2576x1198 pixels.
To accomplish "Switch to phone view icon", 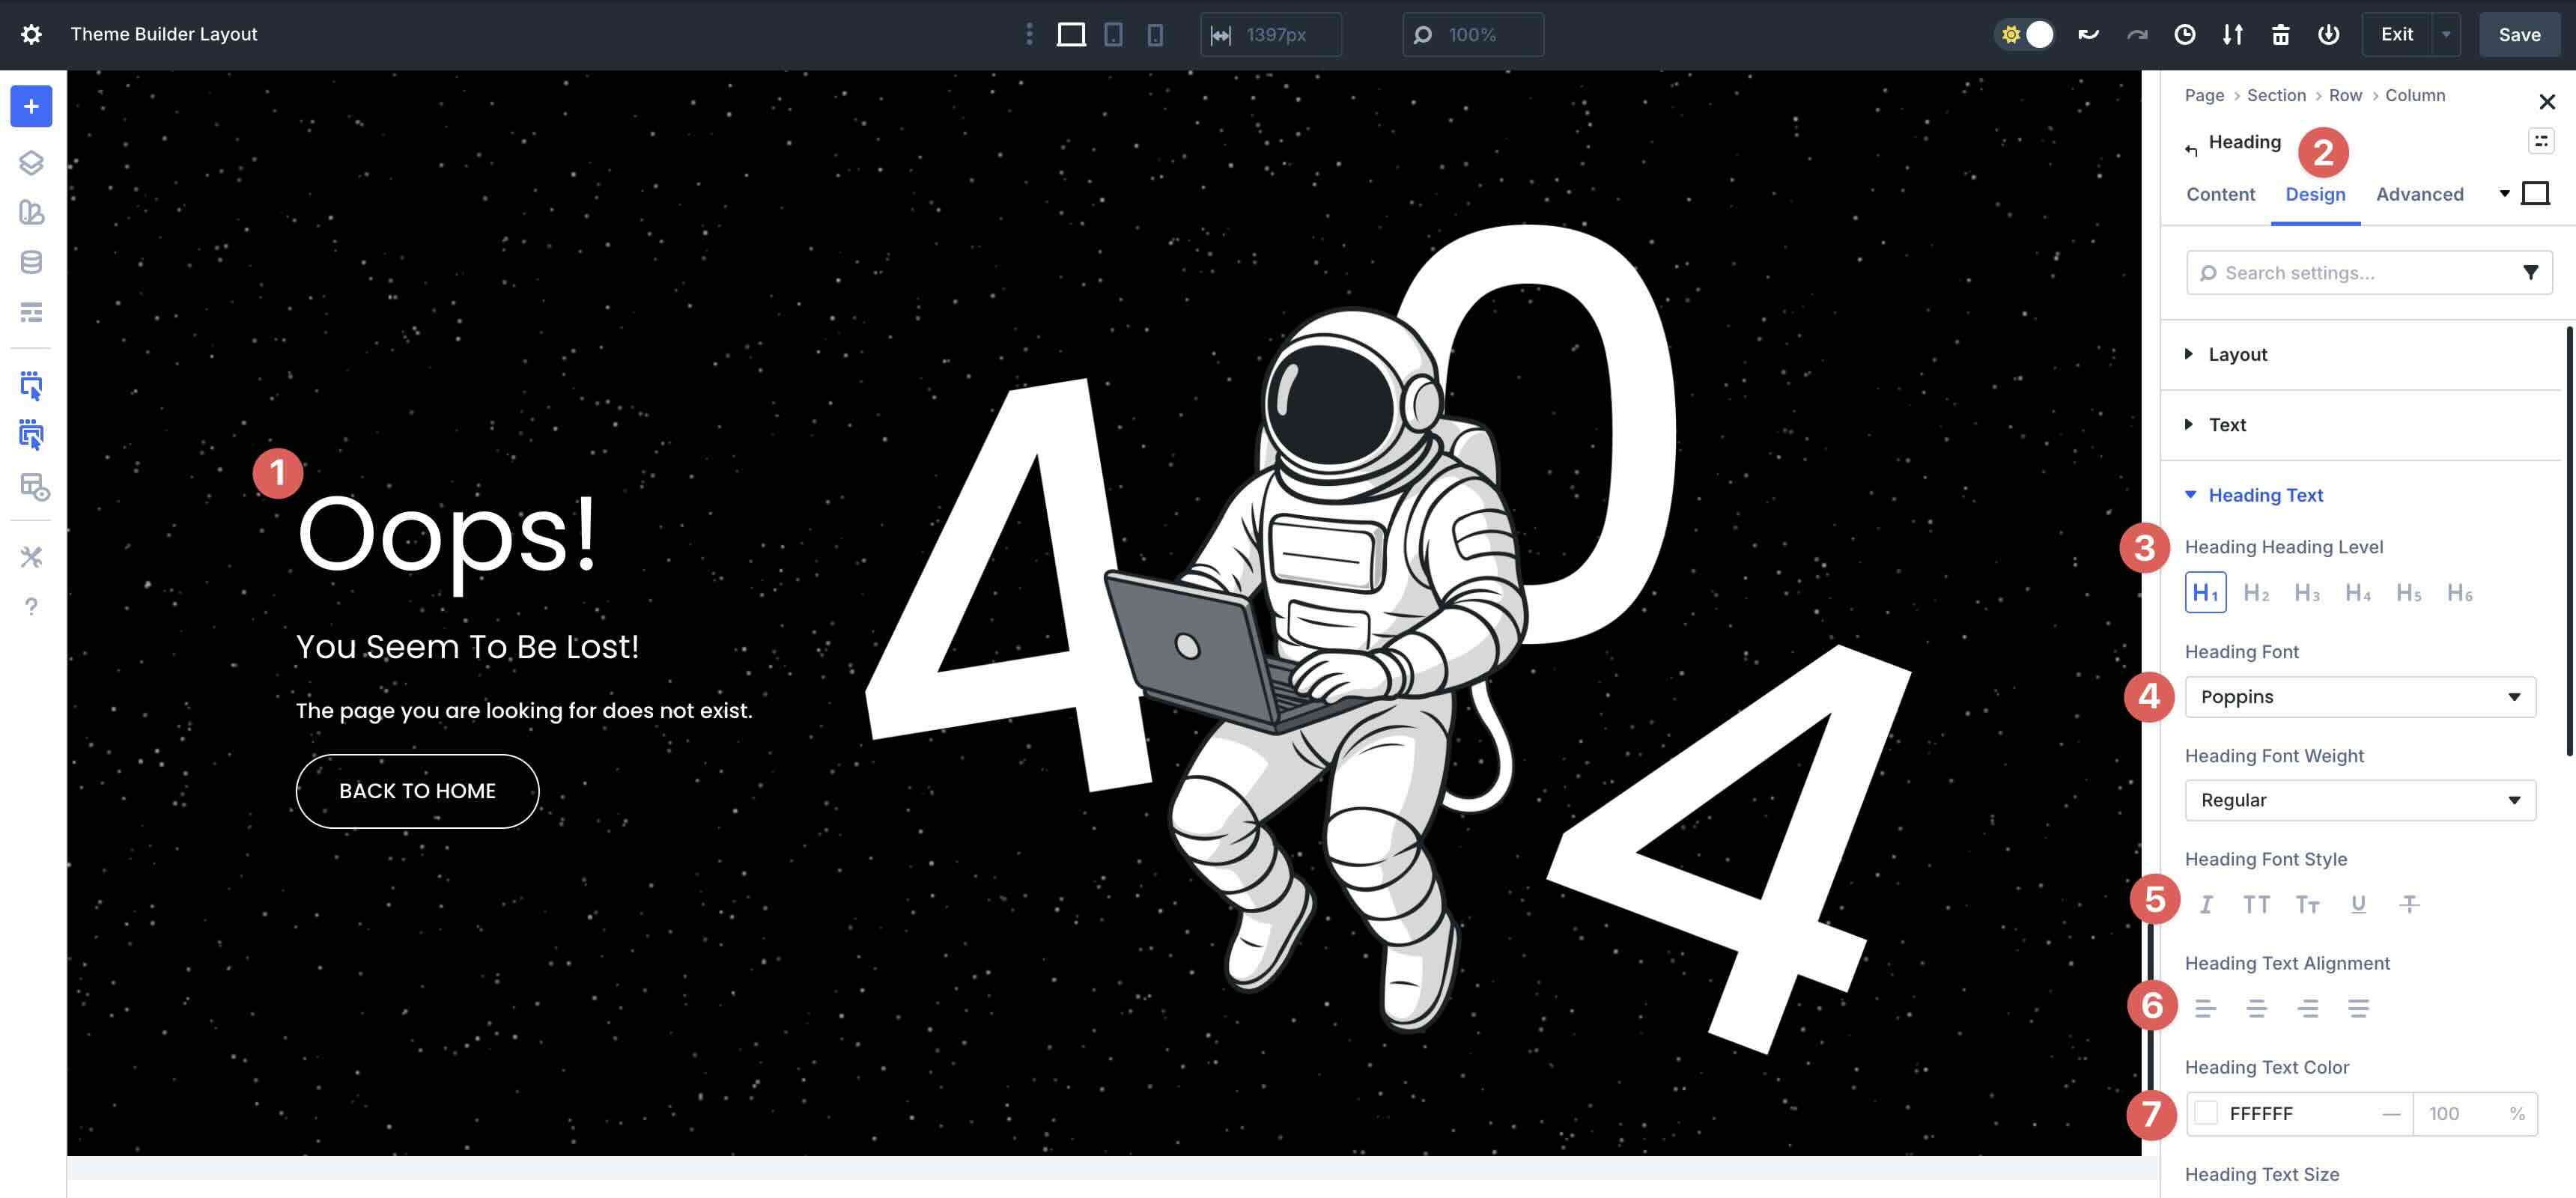I will coord(1155,35).
